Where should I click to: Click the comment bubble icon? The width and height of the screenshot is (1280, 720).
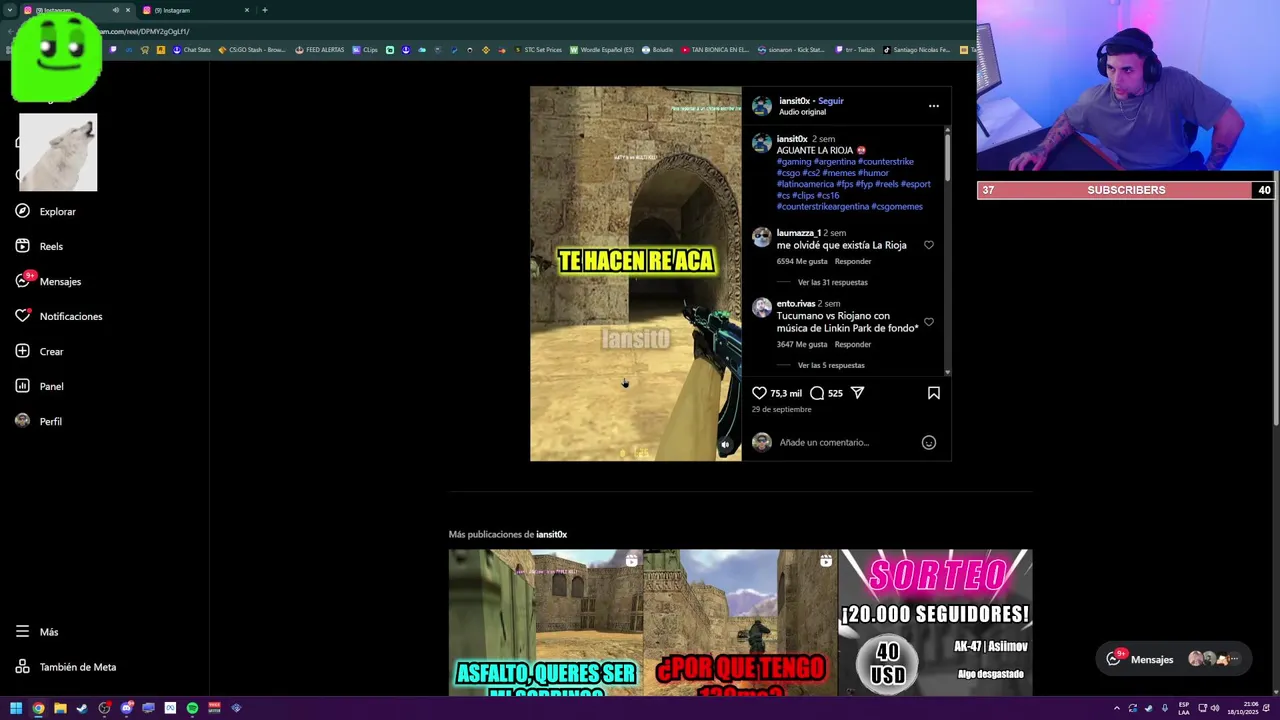click(817, 393)
